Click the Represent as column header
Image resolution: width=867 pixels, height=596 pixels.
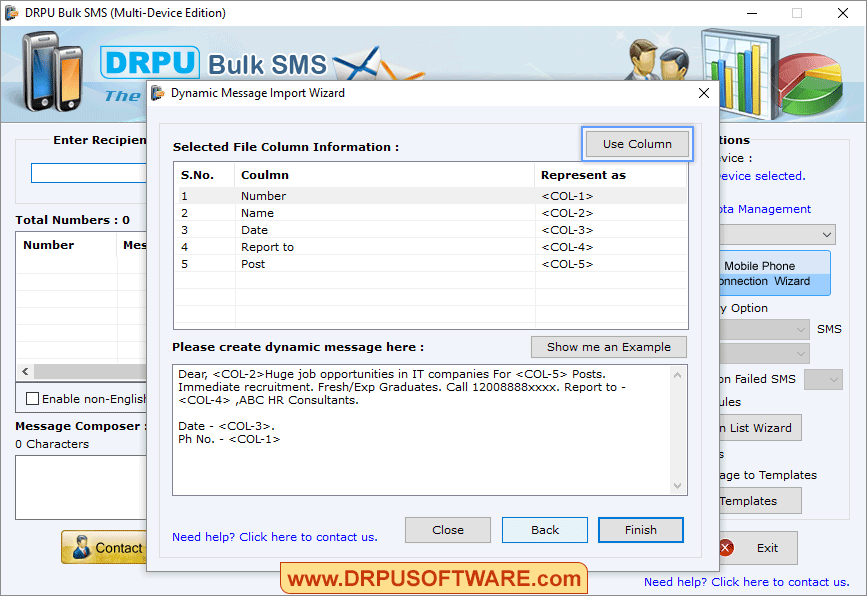click(610, 175)
